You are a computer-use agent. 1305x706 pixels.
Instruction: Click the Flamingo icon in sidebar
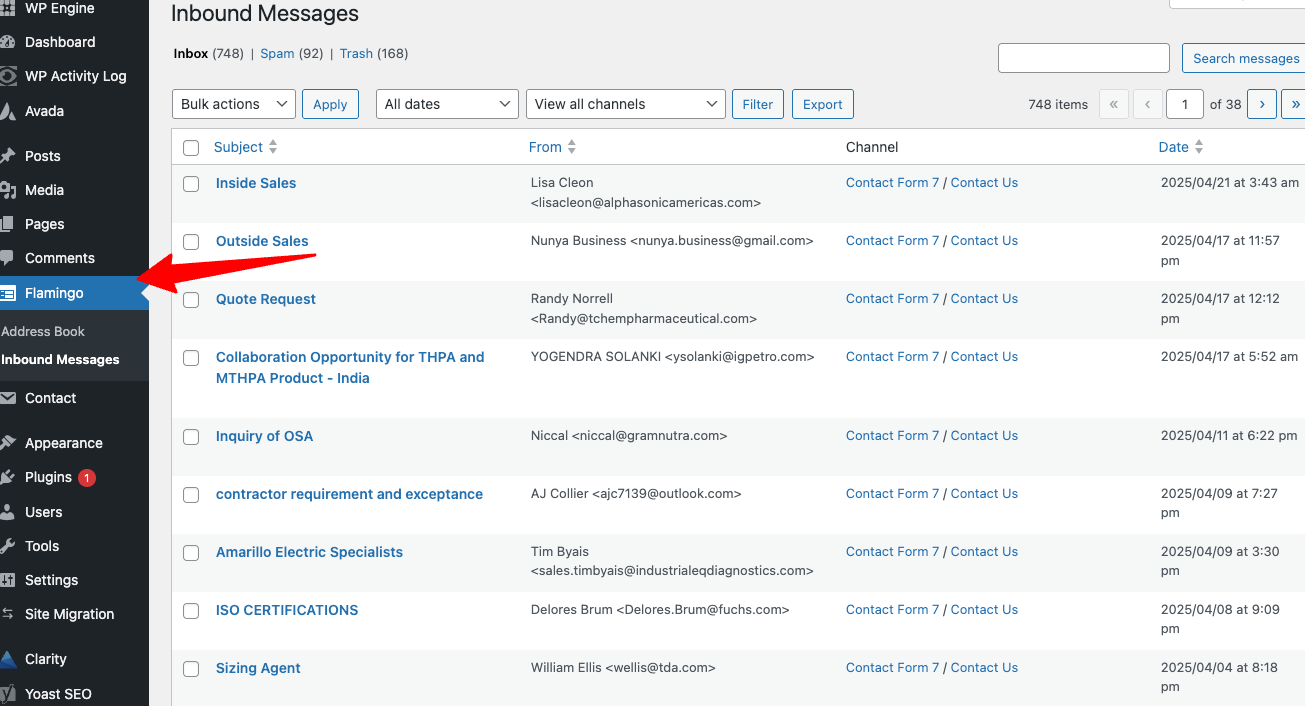point(8,293)
